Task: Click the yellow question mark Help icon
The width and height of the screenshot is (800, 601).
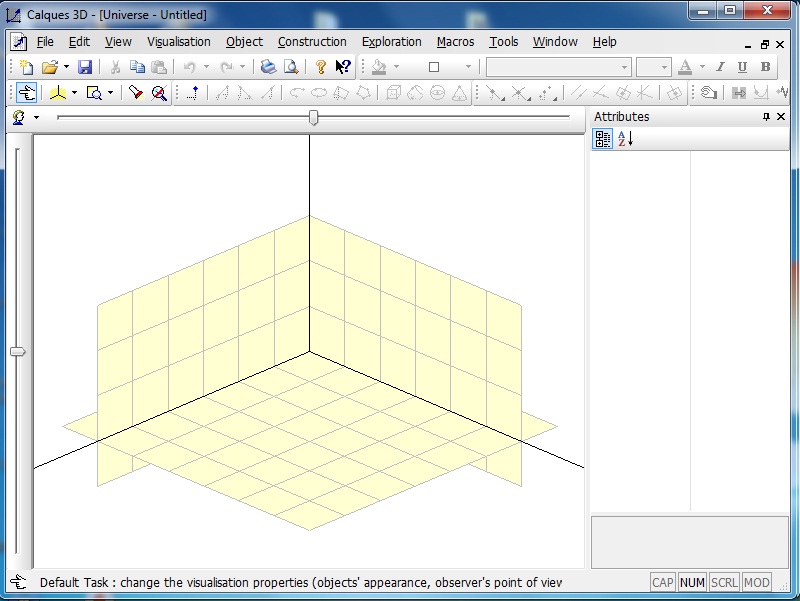Action: tap(320, 67)
